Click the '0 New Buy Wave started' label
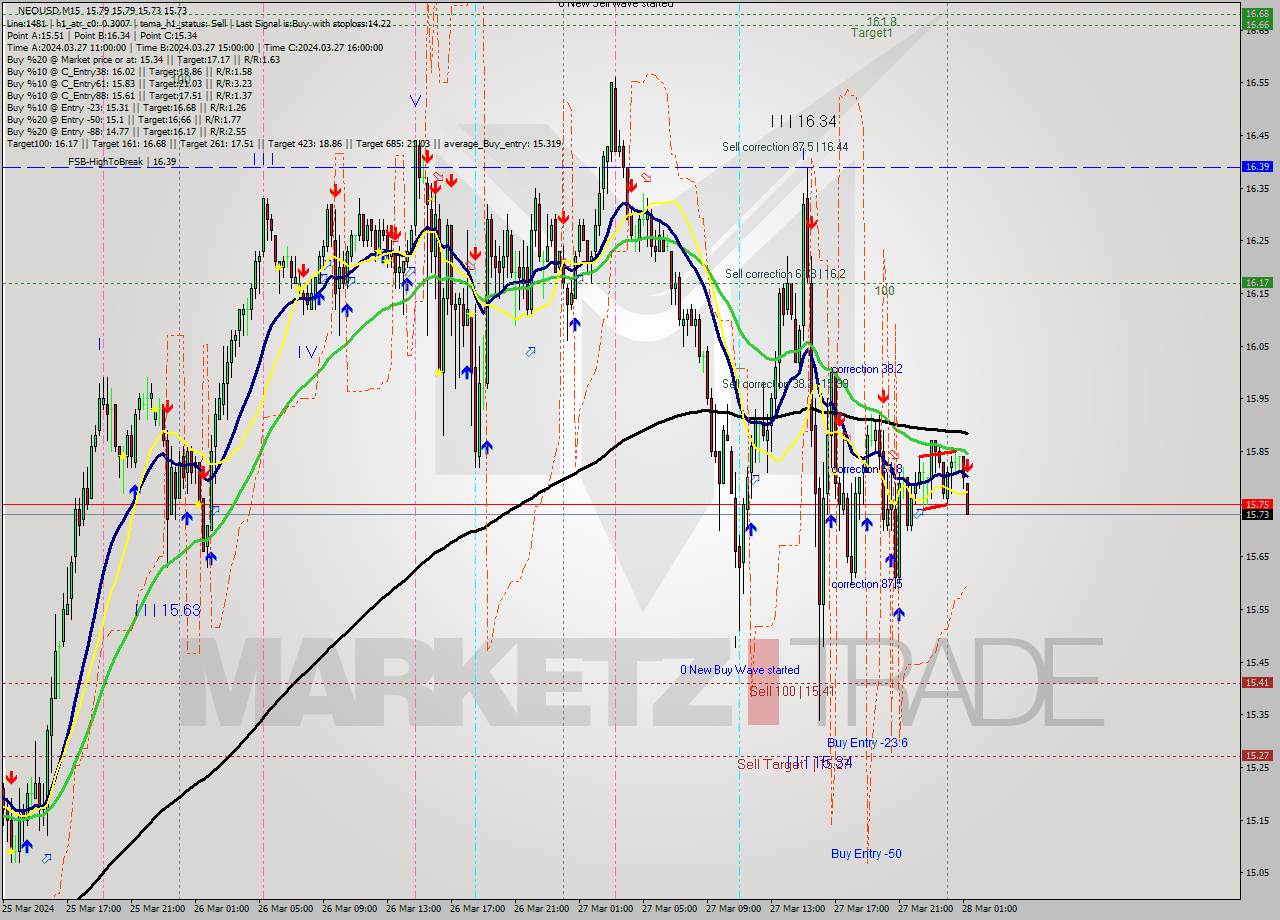 coord(740,670)
